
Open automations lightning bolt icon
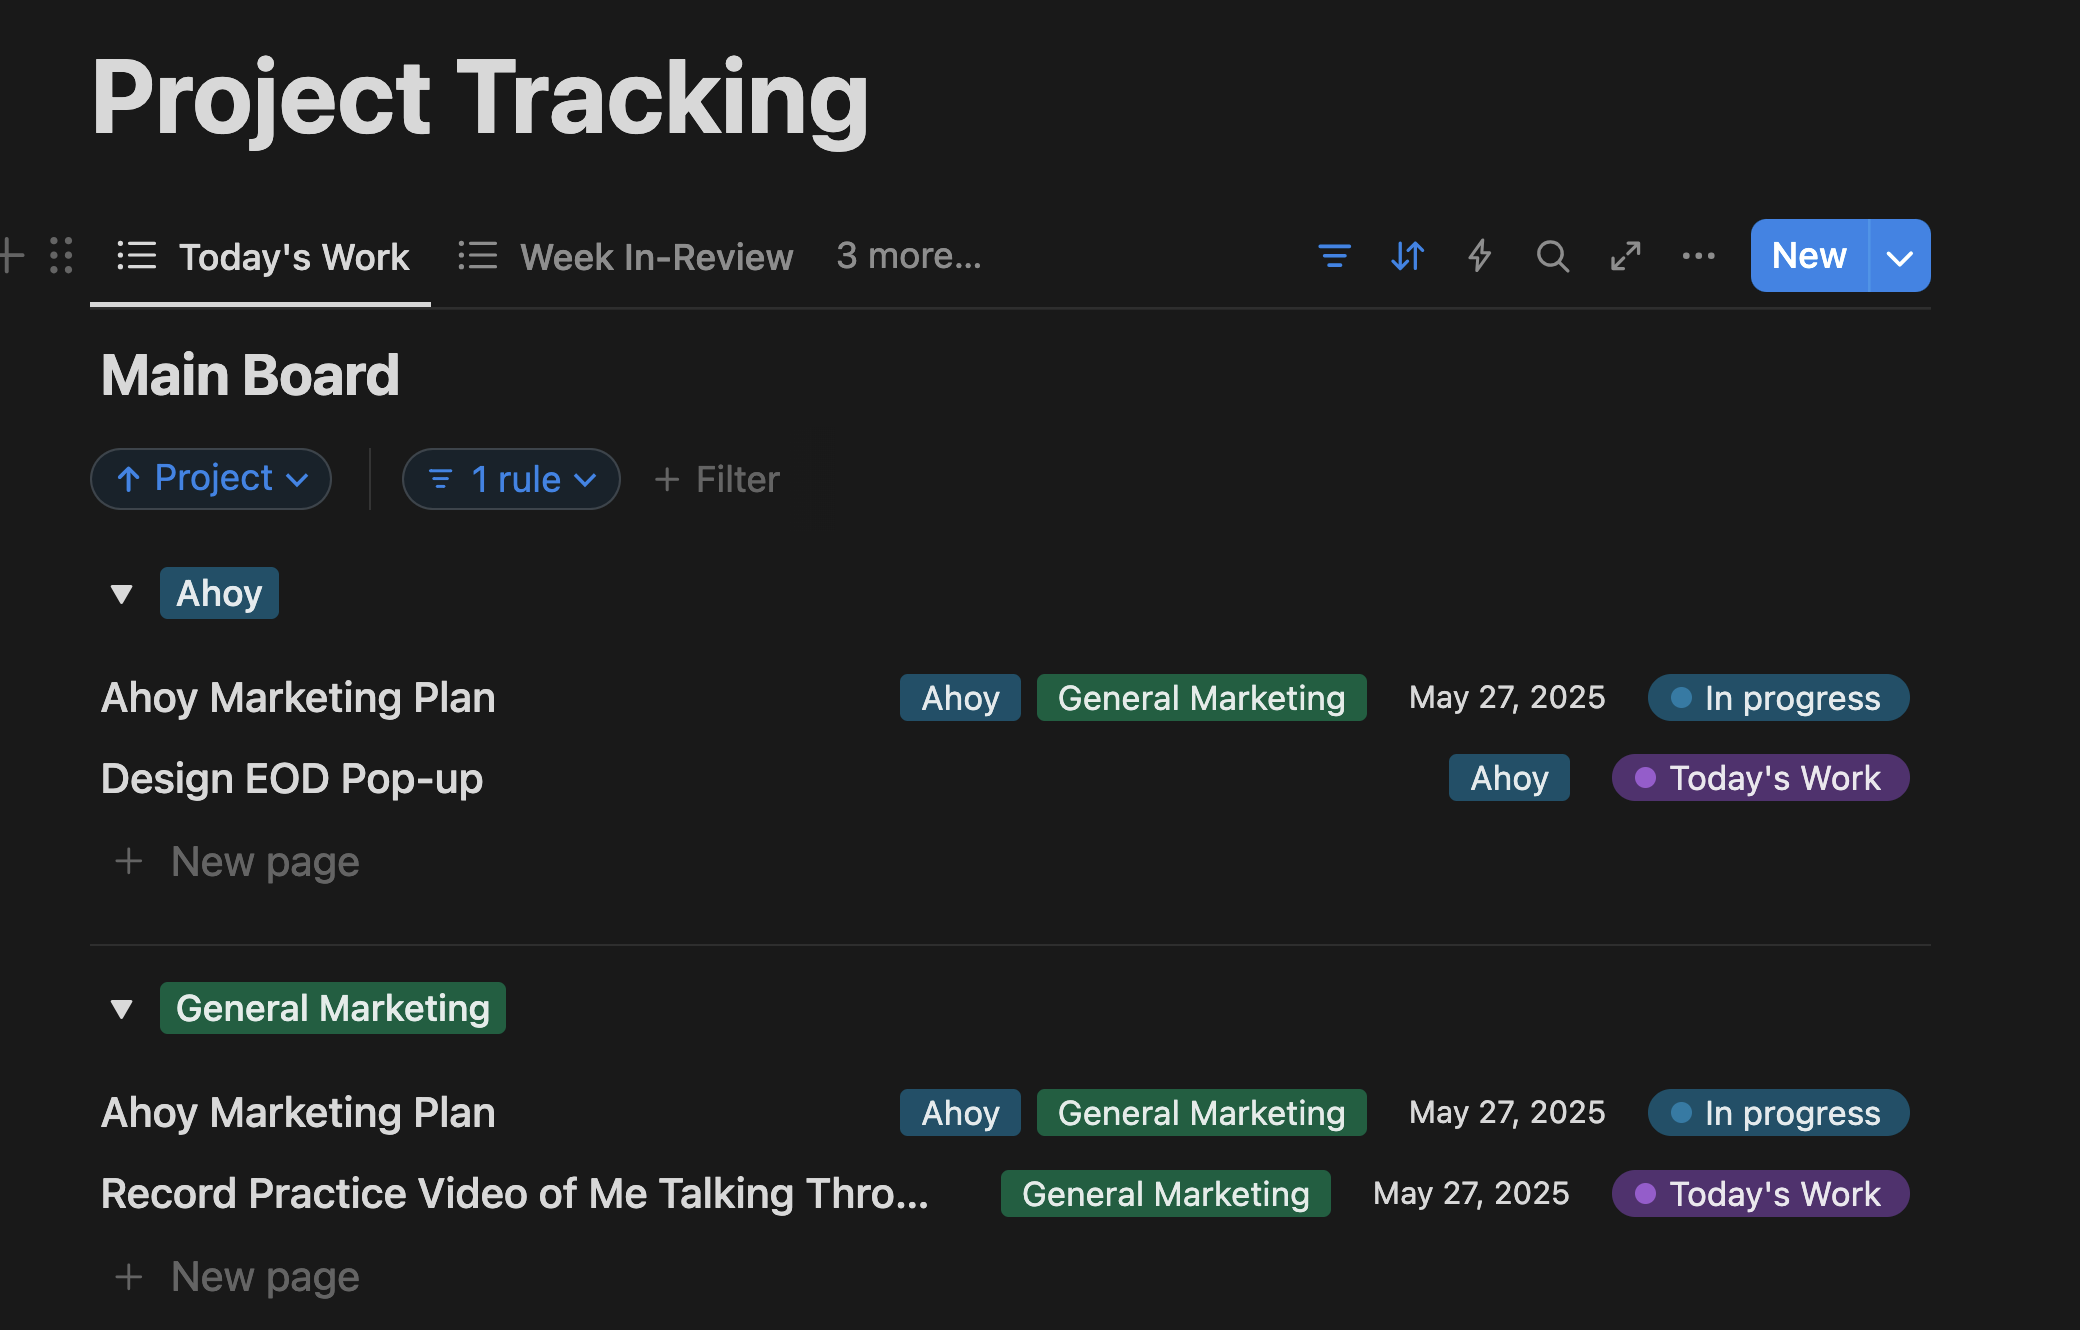[x=1480, y=256]
